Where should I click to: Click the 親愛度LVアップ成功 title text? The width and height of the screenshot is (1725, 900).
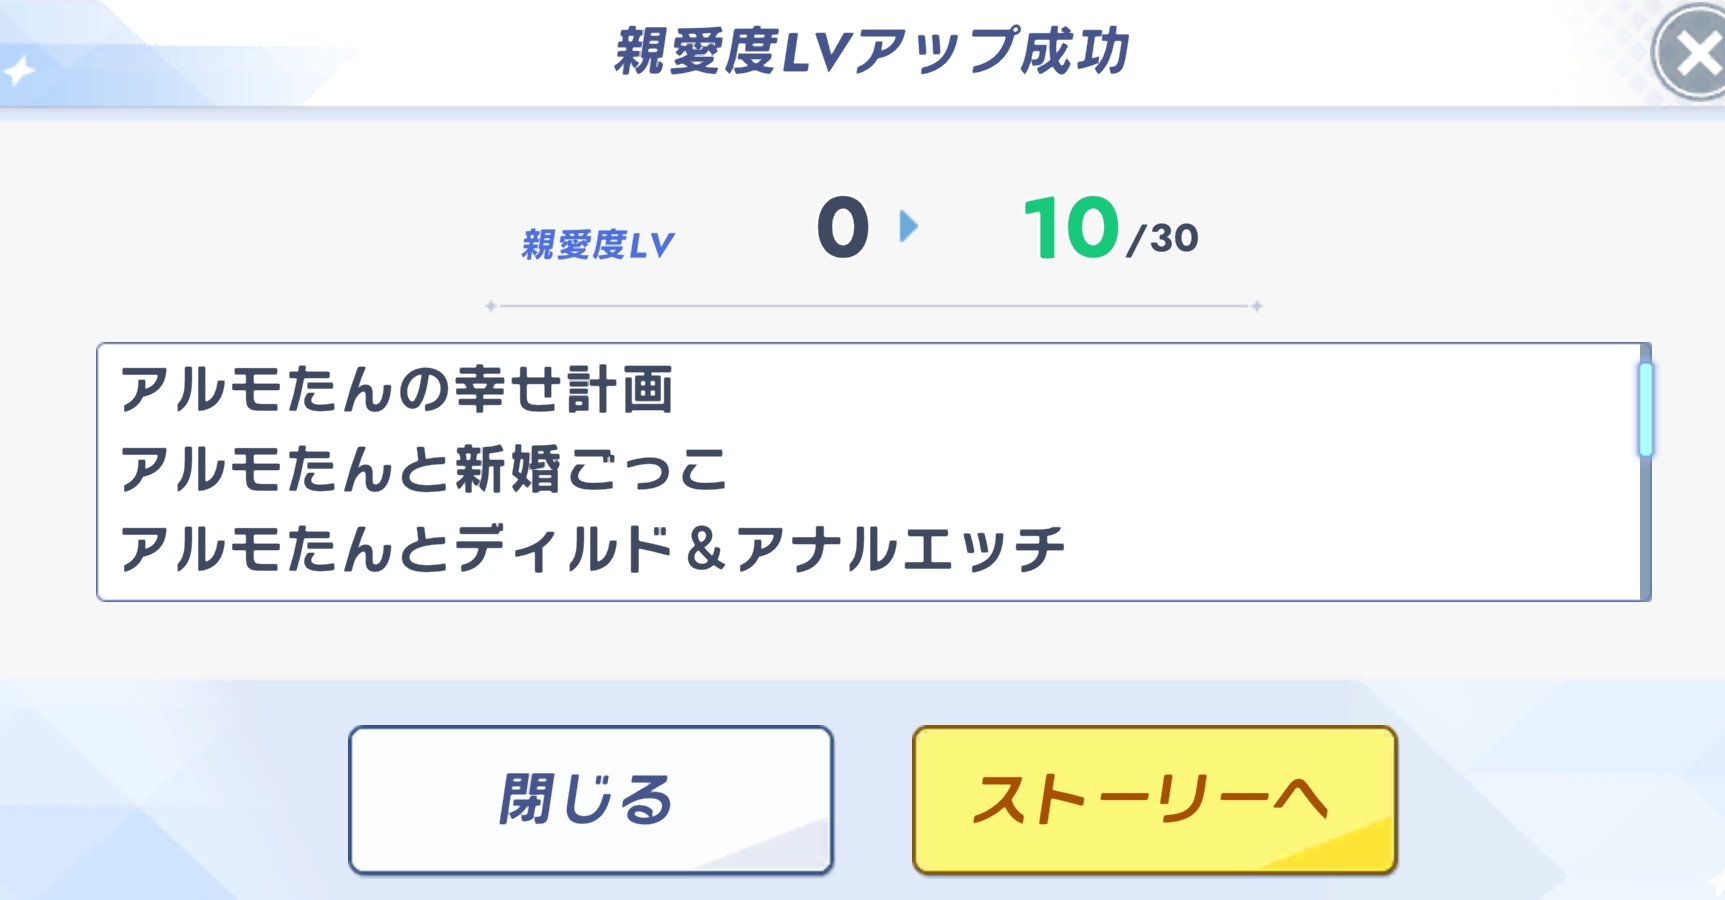point(870,52)
